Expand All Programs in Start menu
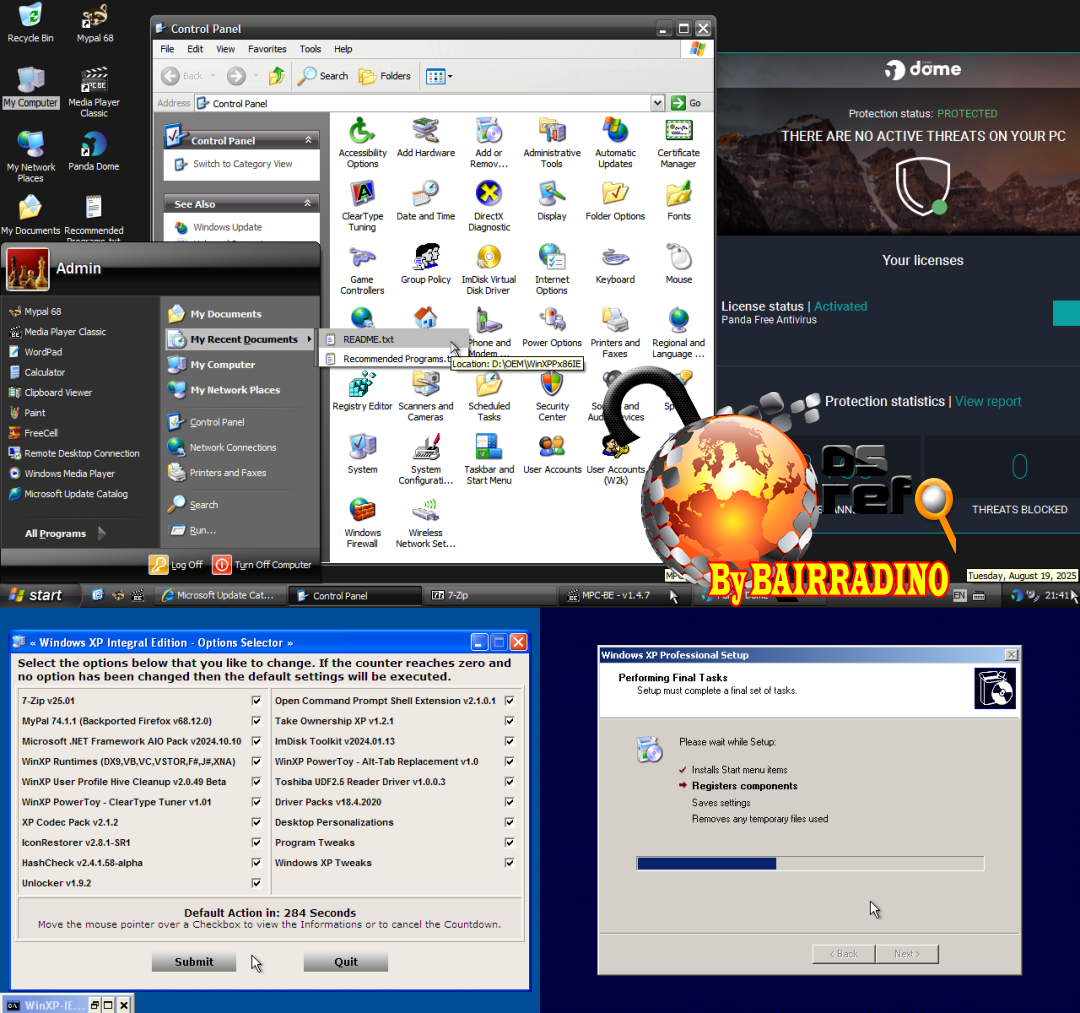This screenshot has height=1013, width=1080. click(65, 533)
